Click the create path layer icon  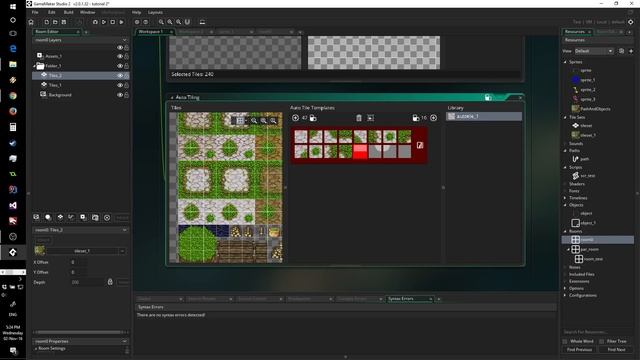click(x=71, y=218)
